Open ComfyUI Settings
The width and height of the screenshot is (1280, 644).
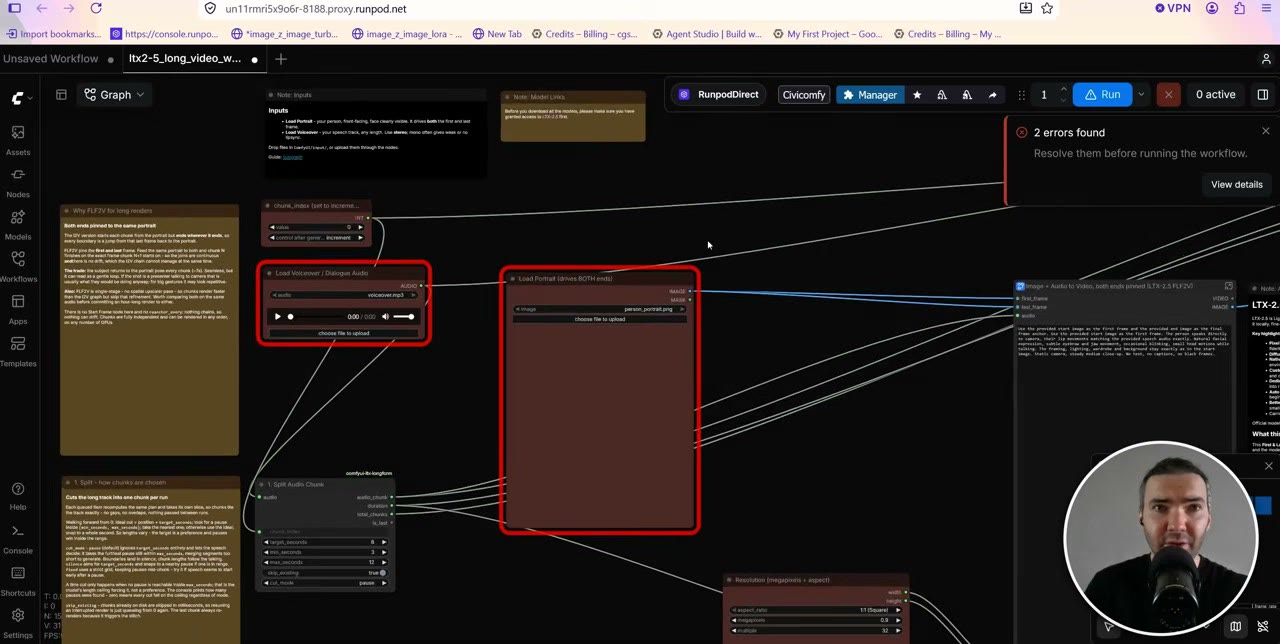(18, 623)
